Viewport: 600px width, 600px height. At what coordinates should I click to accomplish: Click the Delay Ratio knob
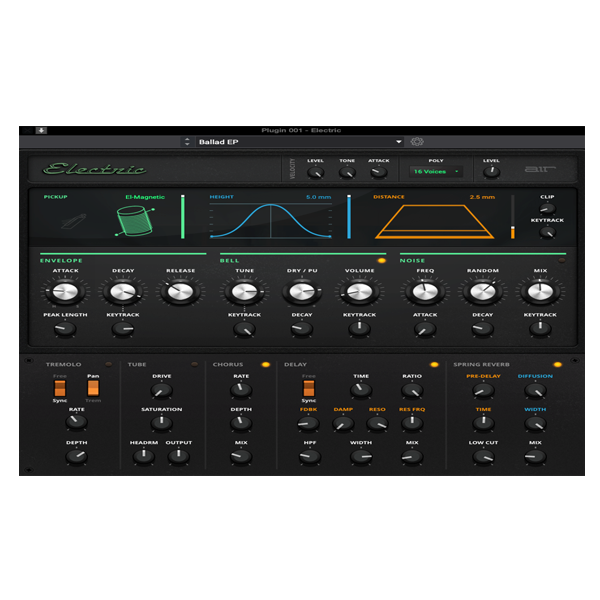click(x=412, y=390)
